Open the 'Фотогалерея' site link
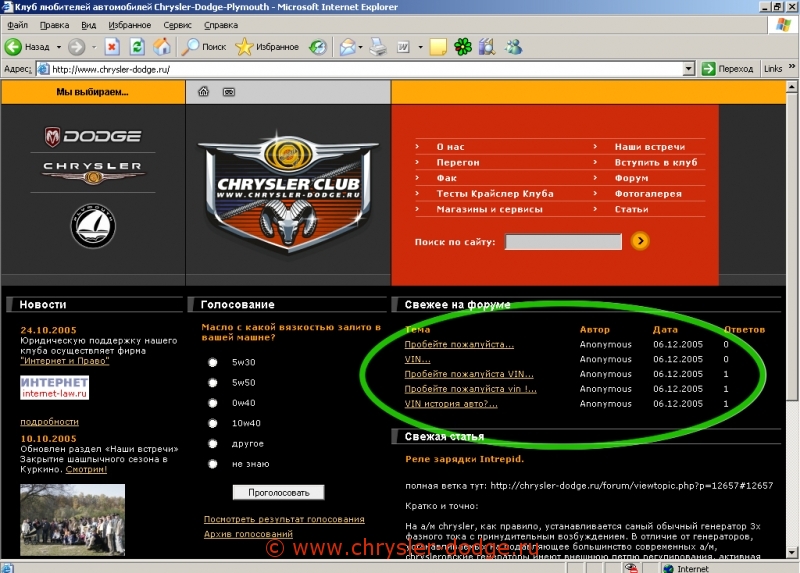 coord(648,194)
